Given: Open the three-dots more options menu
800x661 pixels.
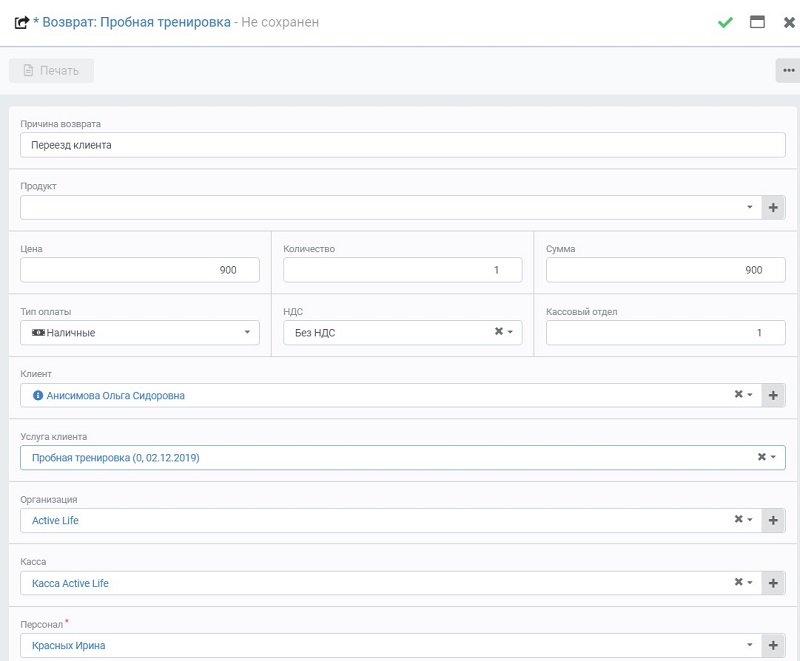Looking at the screenshot, I should [789, 70].
